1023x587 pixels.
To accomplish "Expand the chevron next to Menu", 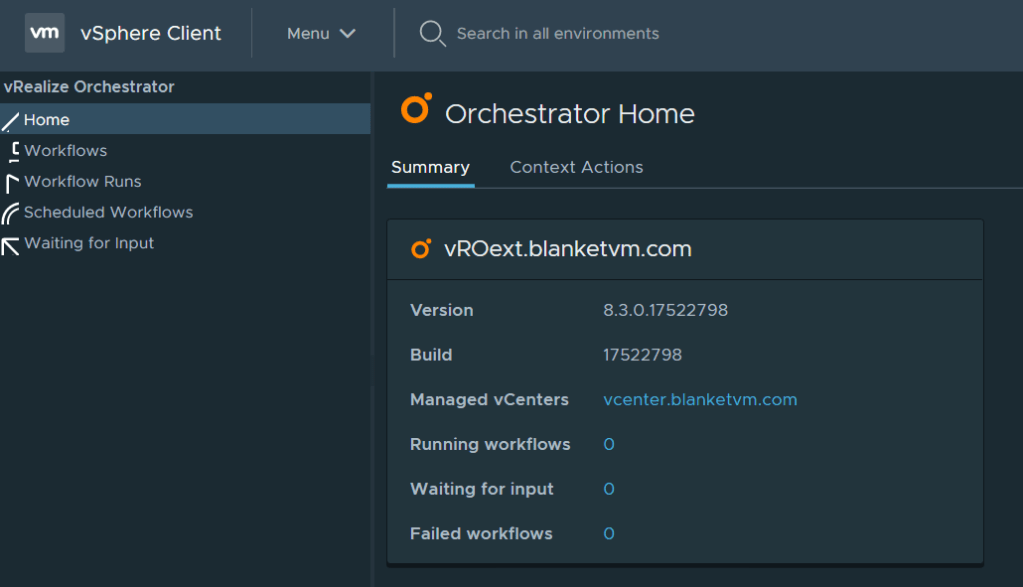I will [x=346, y=33].
